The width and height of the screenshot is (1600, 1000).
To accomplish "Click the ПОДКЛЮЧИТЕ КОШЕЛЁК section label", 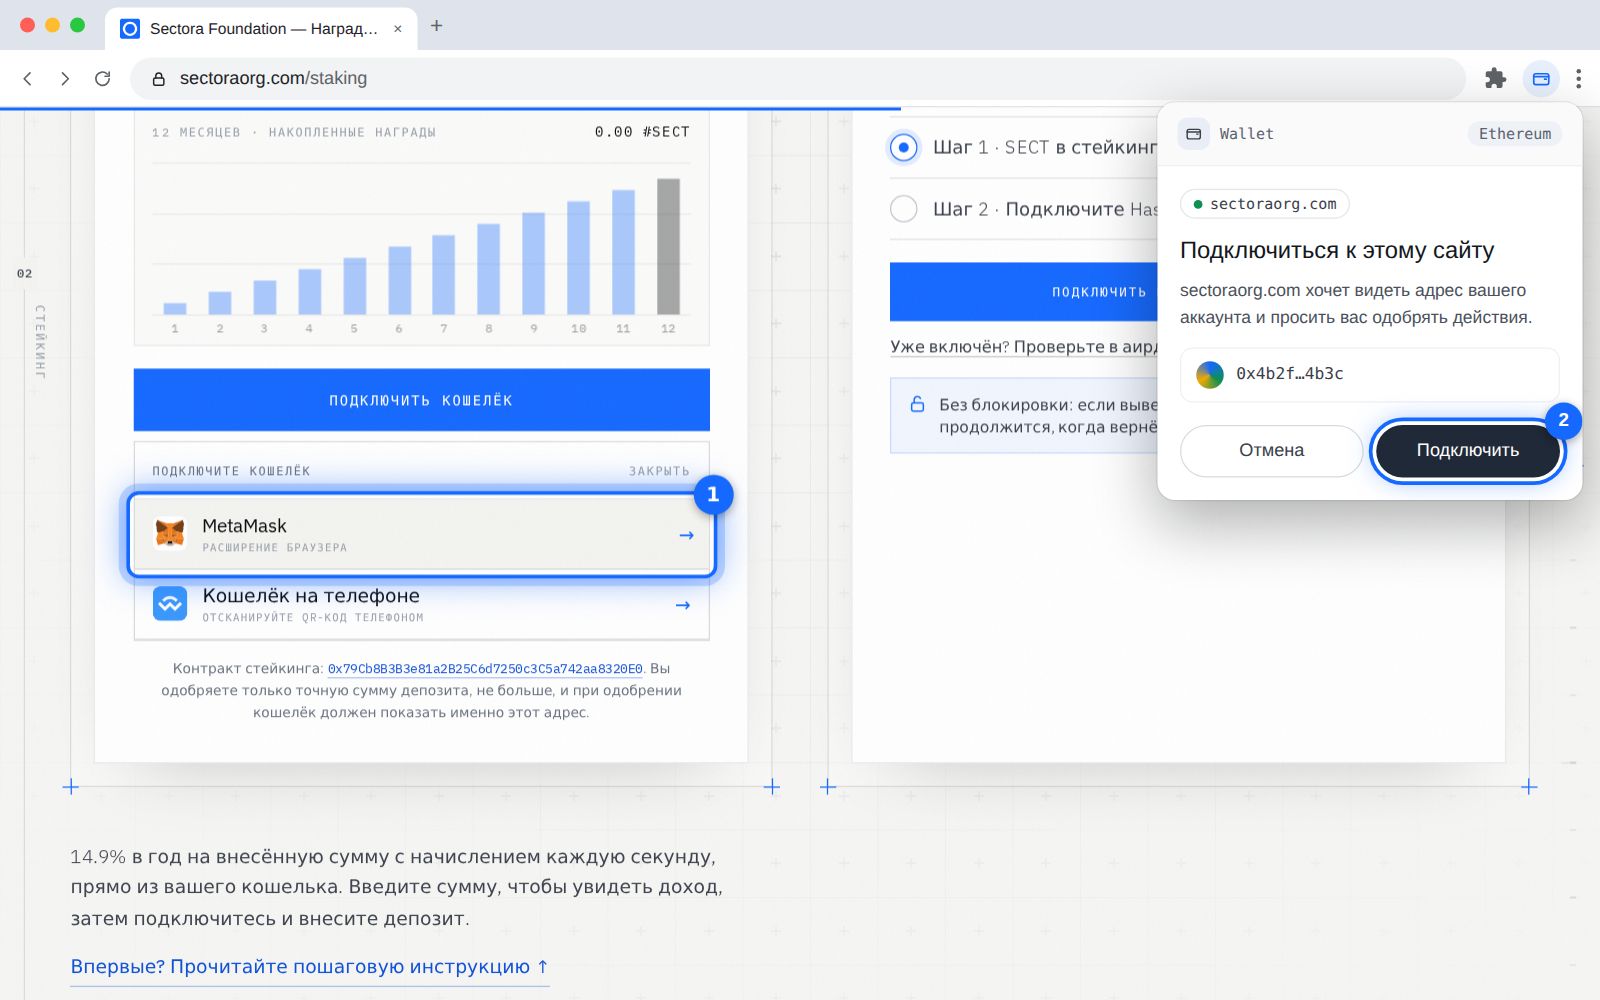I will (x=231, y=471).
